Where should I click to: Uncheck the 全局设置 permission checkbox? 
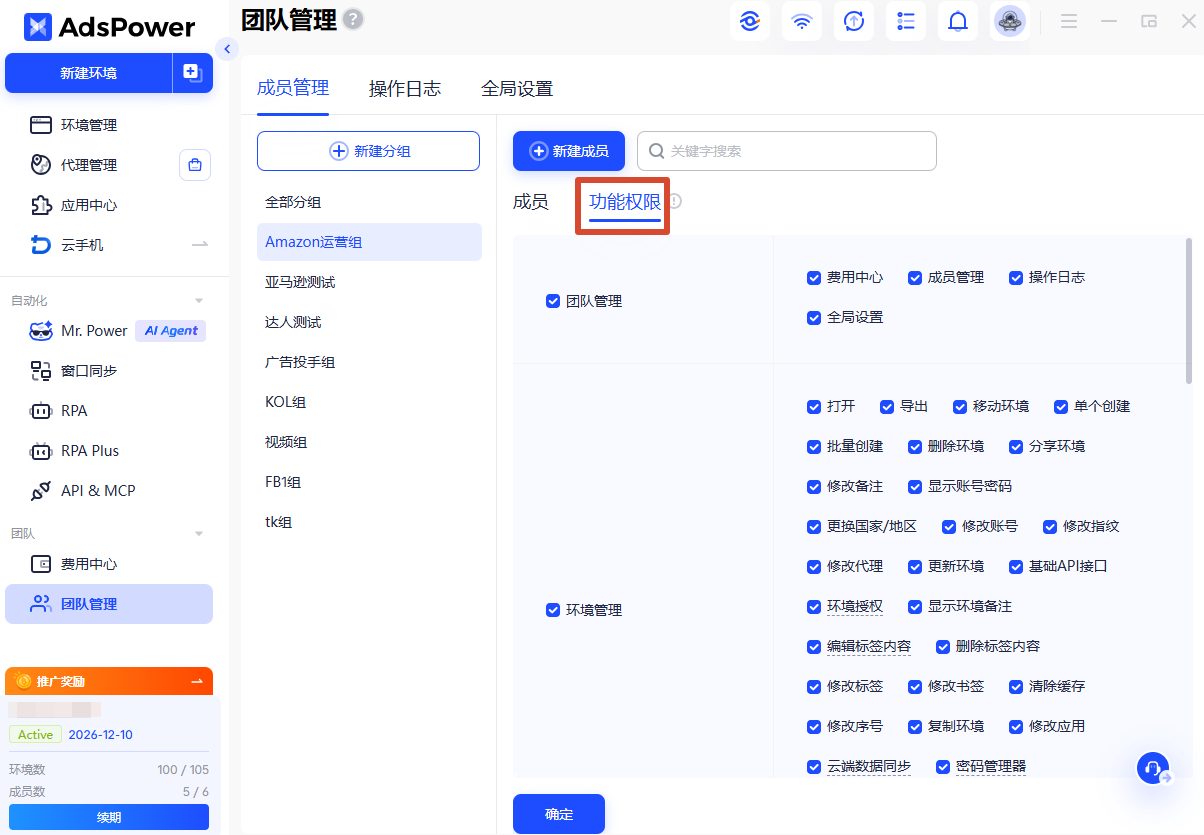click(x=814, y=318)
